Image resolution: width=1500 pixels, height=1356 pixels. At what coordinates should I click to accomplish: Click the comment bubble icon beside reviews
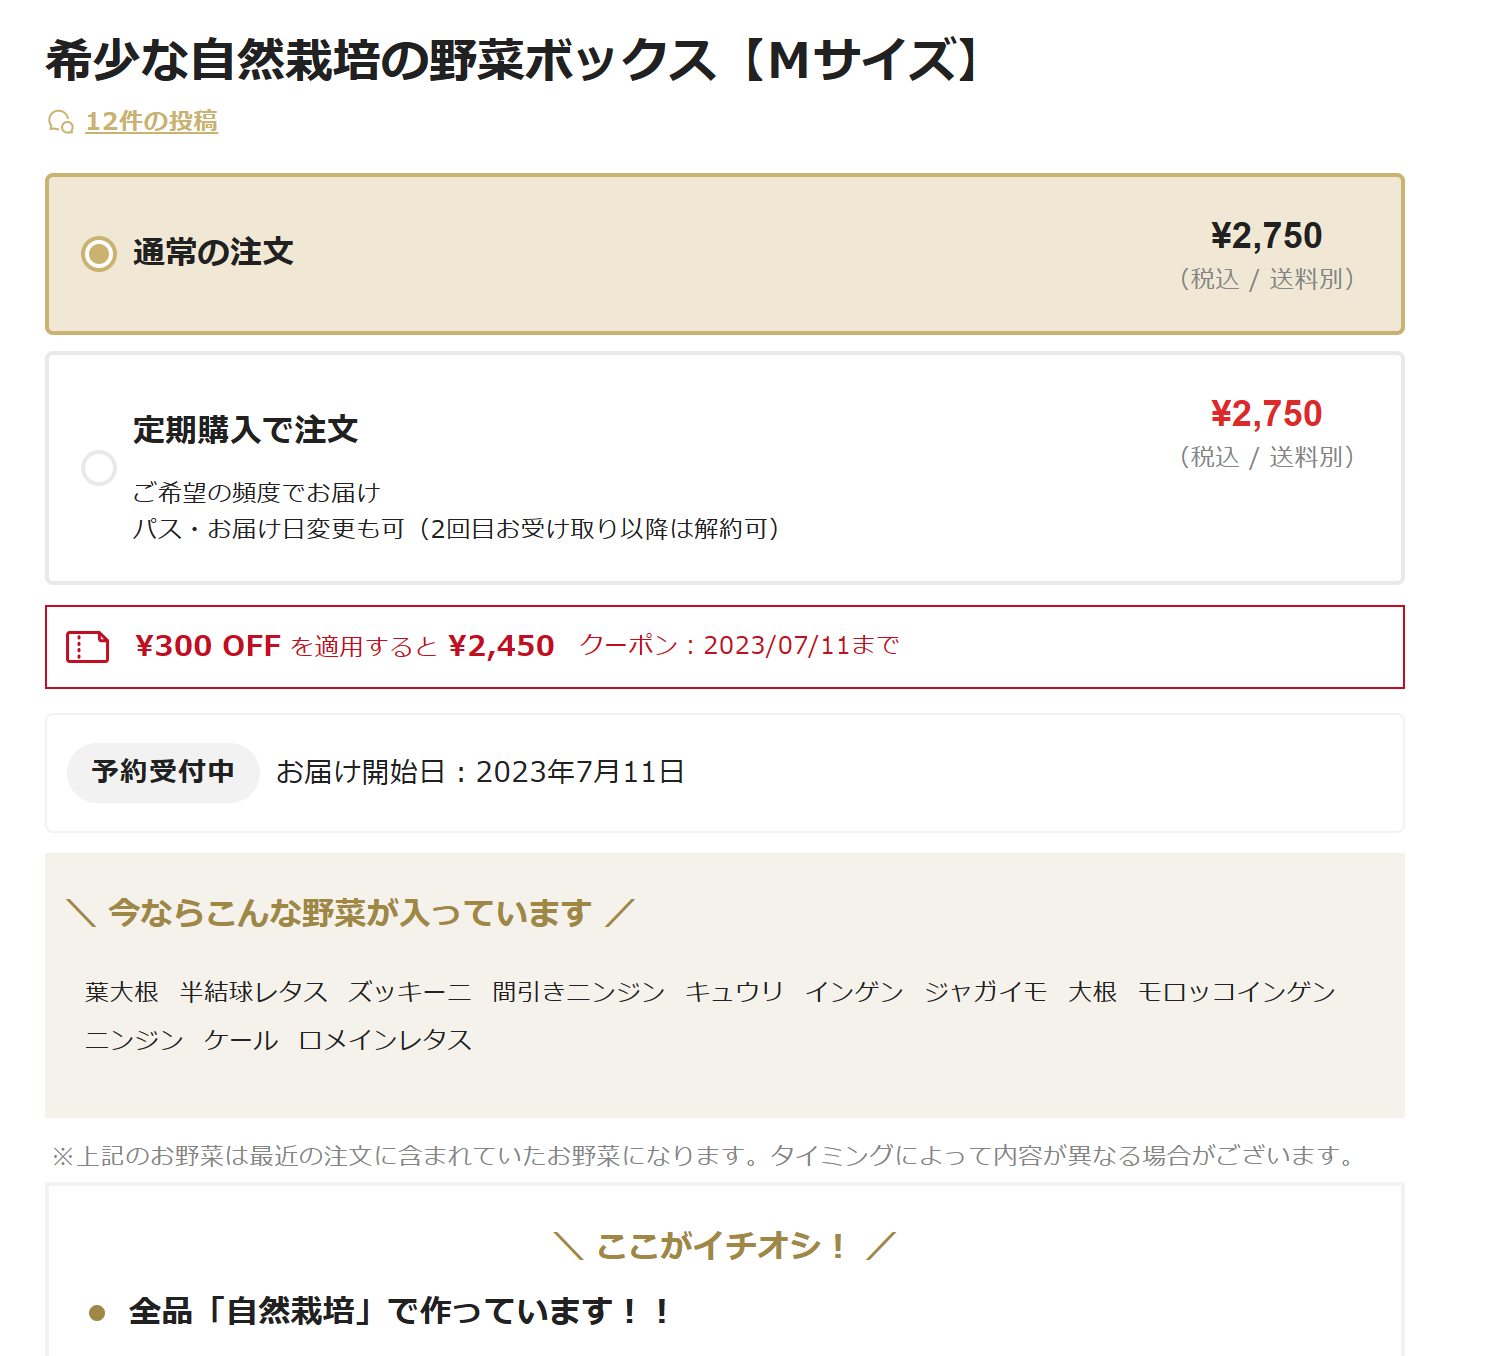pos(60,122)
